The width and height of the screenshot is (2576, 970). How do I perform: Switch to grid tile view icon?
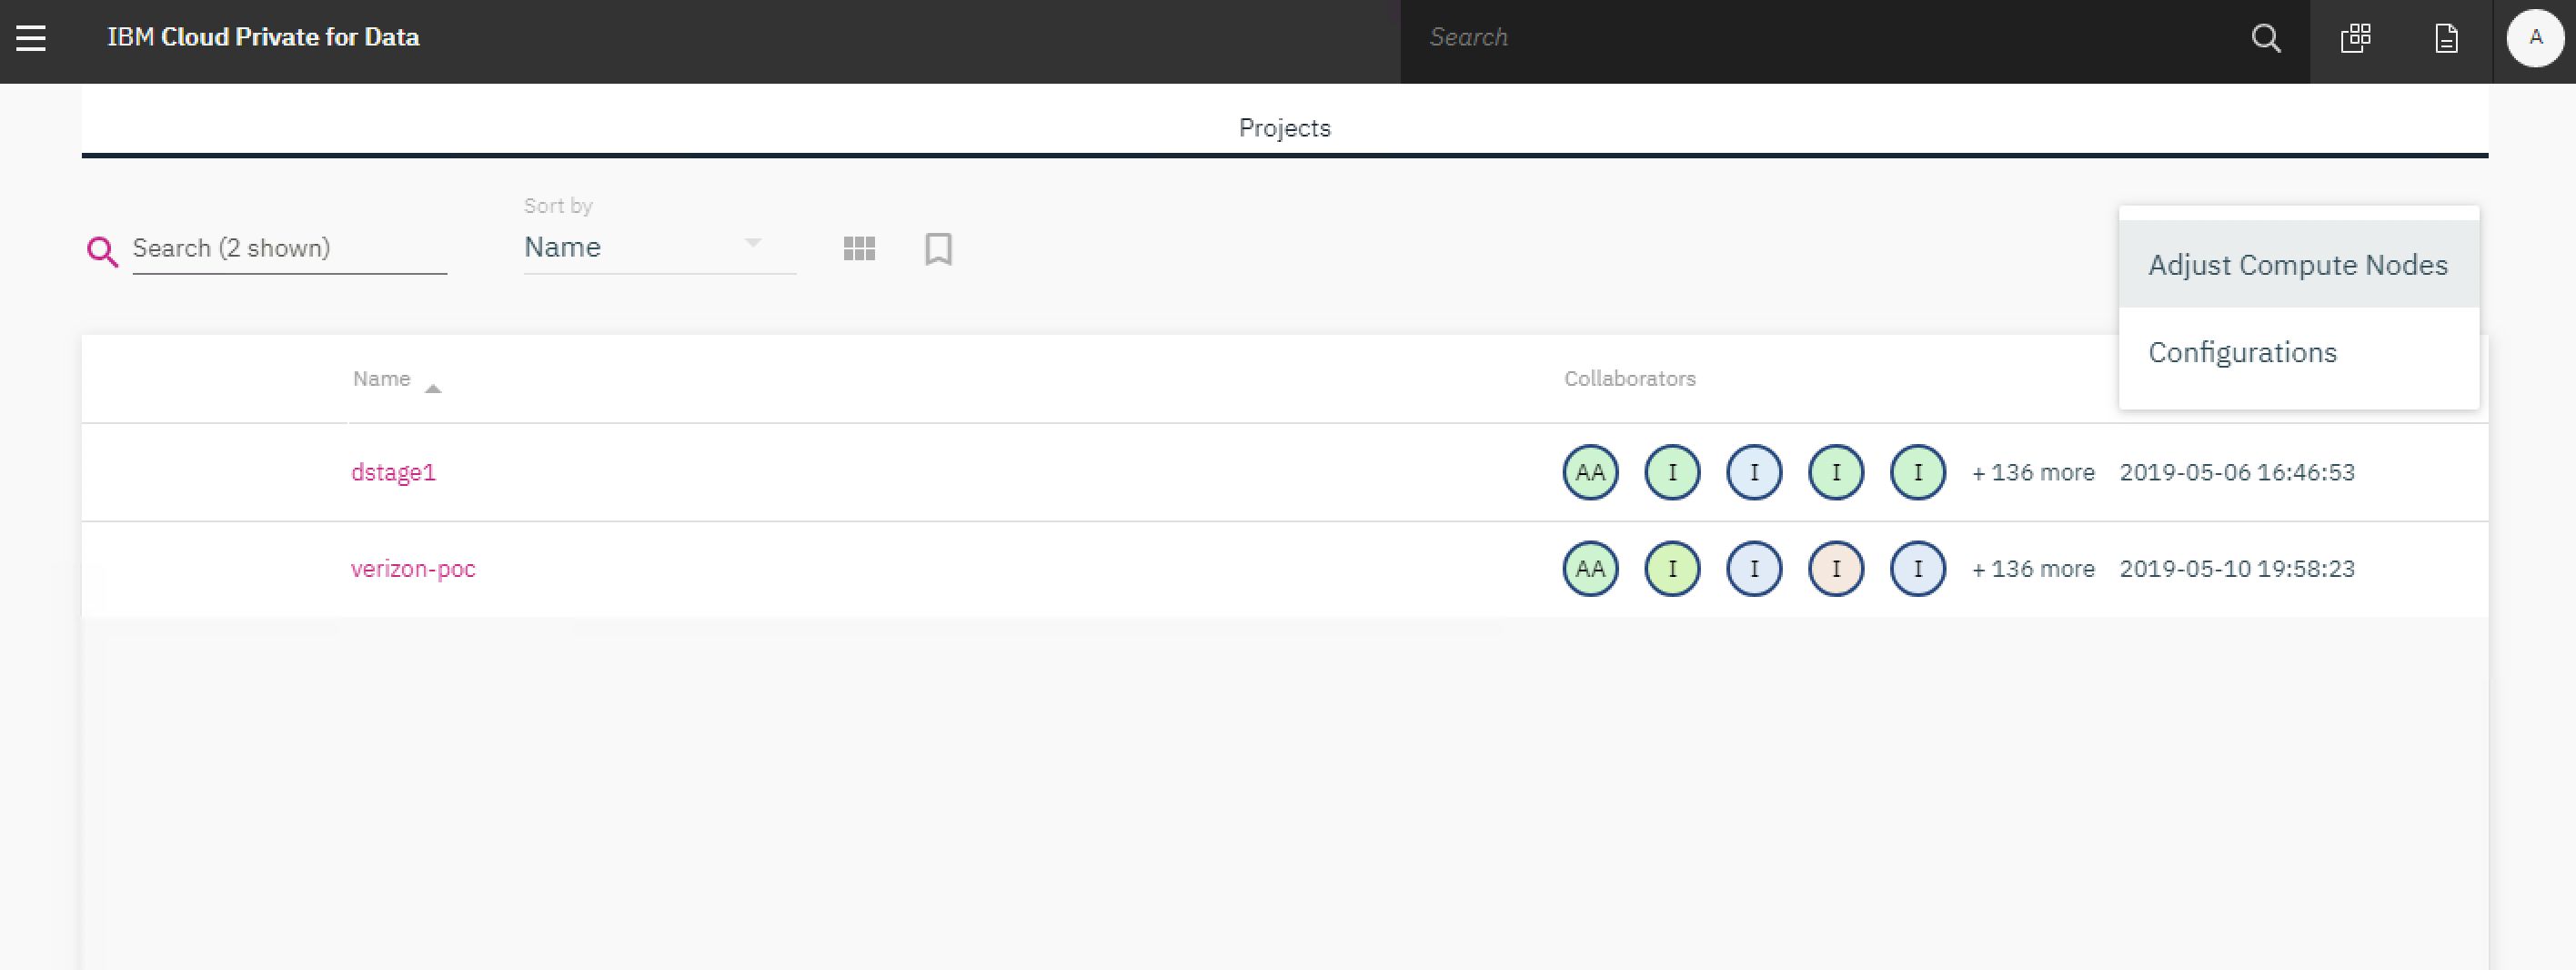[859, 248]
